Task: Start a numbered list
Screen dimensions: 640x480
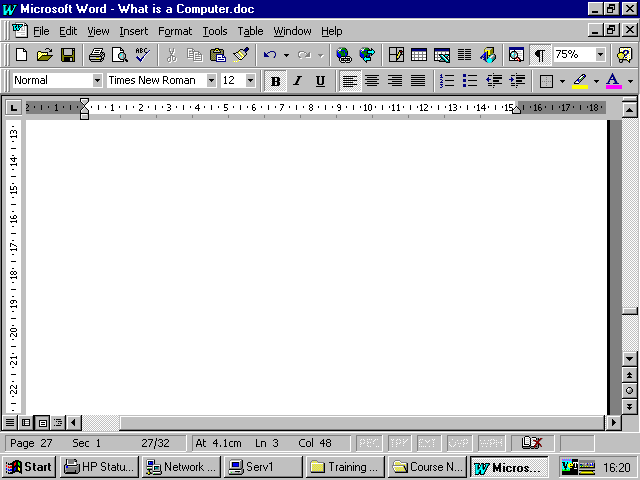Action: pos(446,80)
